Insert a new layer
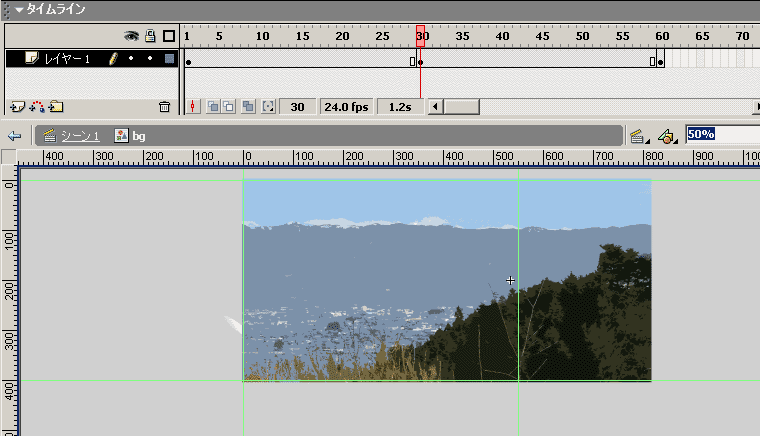This screenshot has width=760, height=436. pos(17,107)
